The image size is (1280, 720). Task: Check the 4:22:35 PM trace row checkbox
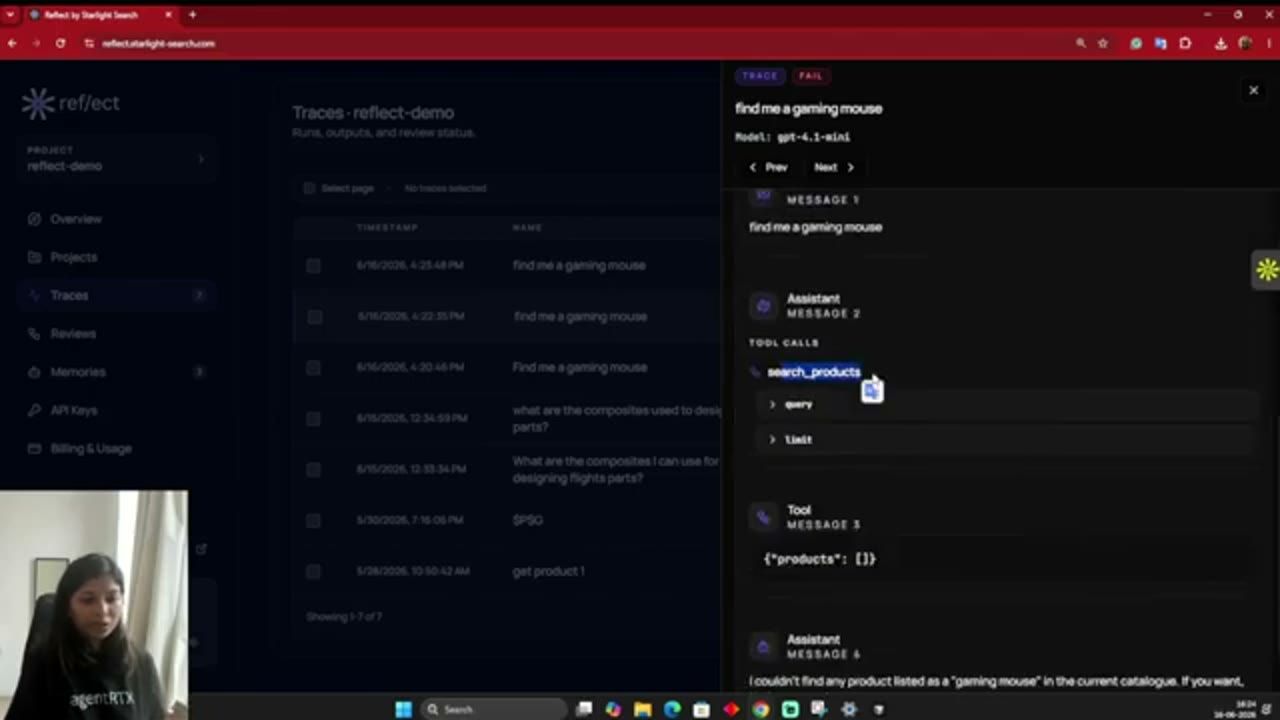pyautogui.click(x=314, y=316)
